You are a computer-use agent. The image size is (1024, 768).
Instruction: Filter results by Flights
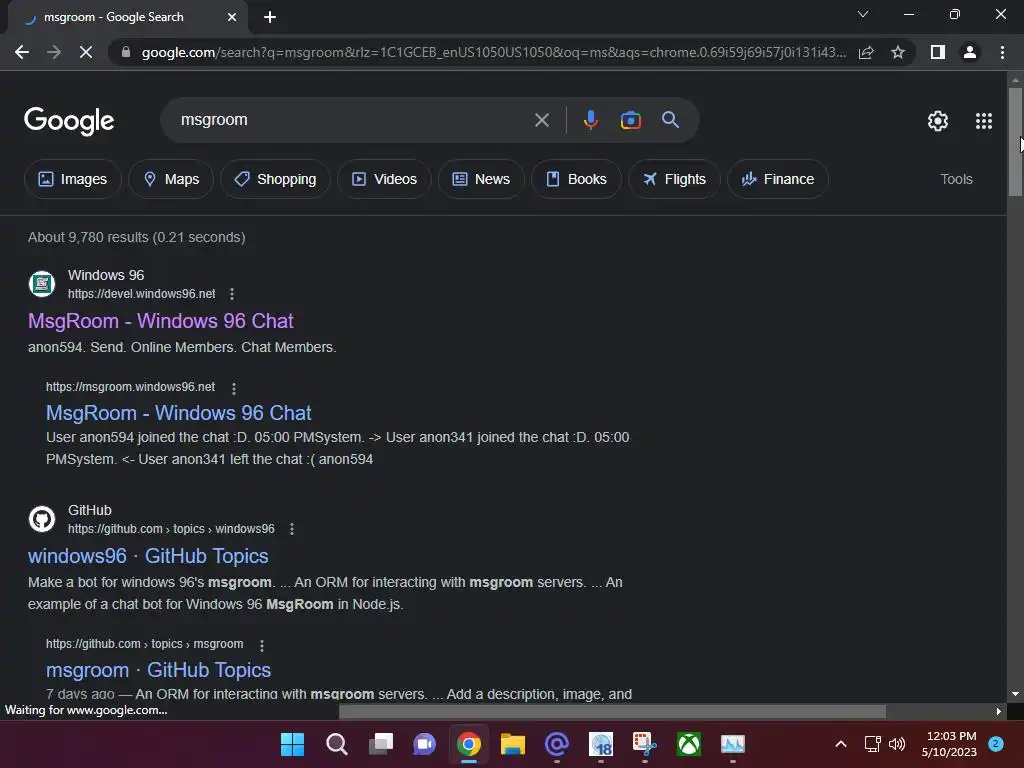click(674, 179)
